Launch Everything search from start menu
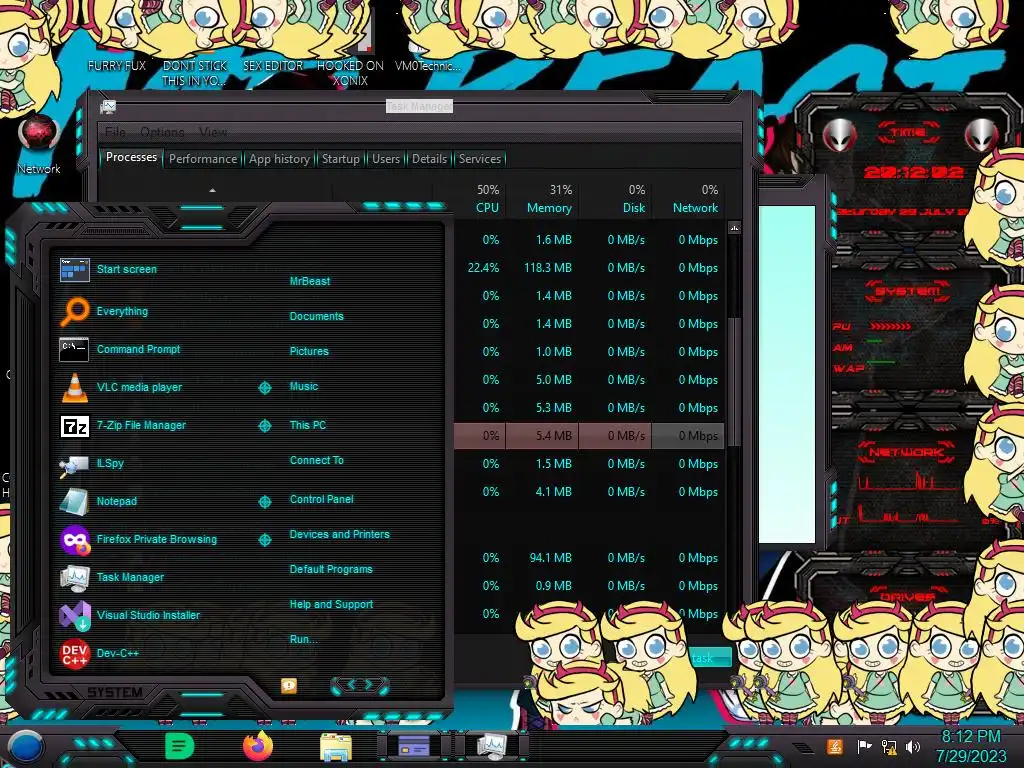The height and width of the screenshot is (768, 1024). click(x=74, y=312)
